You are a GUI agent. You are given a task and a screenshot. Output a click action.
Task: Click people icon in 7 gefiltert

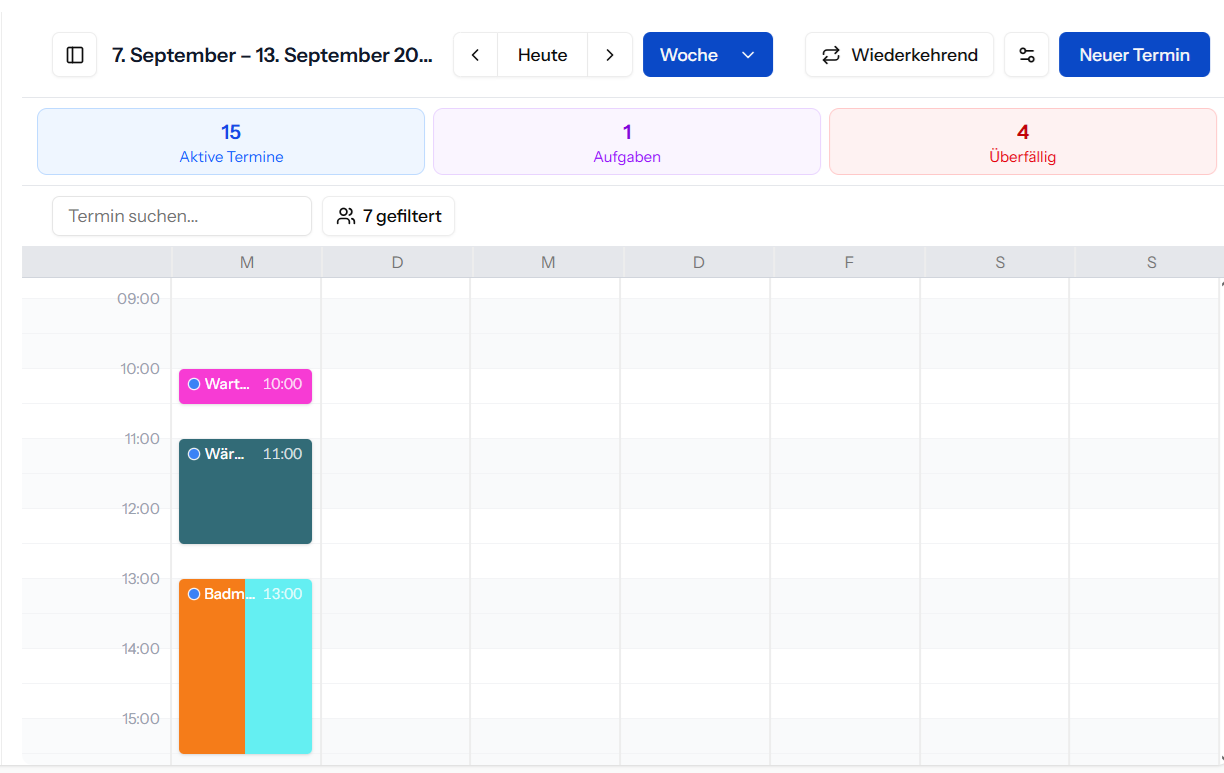coord(346,216)
